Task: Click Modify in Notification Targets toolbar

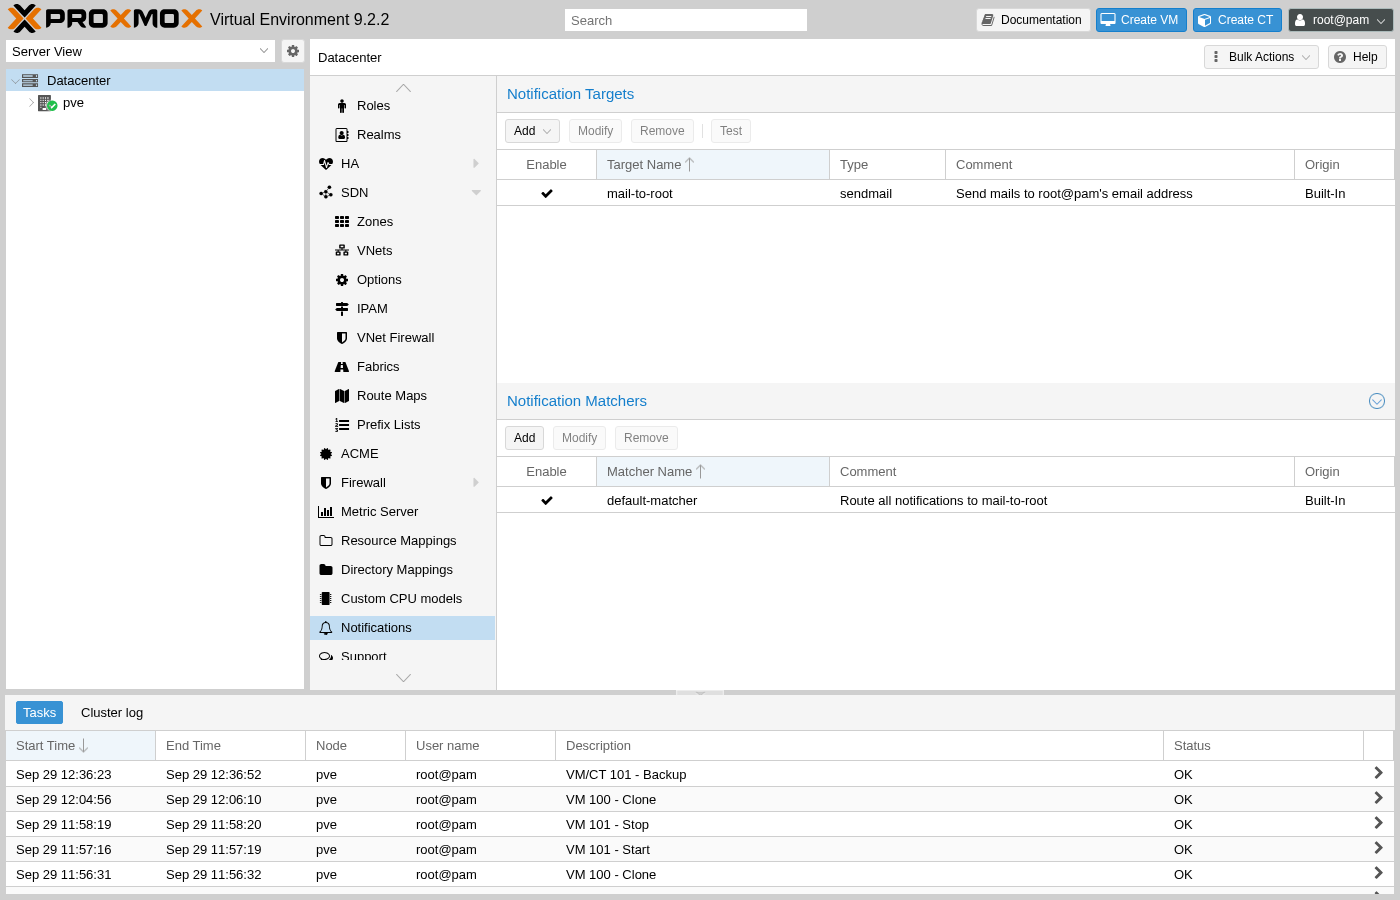Action: click(x=595, y=131)
